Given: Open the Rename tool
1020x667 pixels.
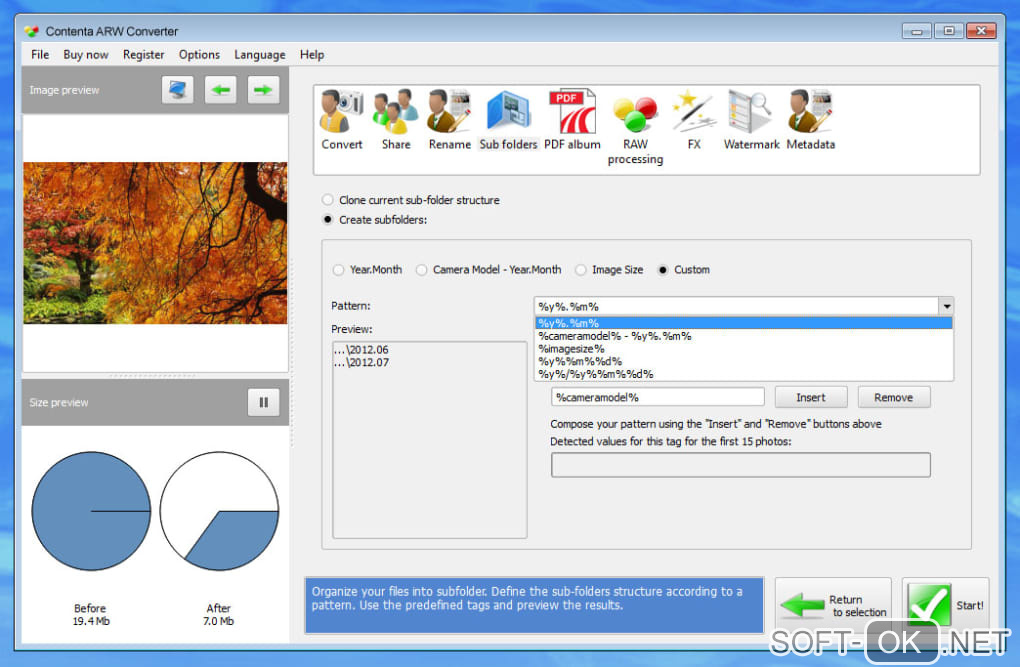Looking at the screenshot, I should tap(450, 120).
